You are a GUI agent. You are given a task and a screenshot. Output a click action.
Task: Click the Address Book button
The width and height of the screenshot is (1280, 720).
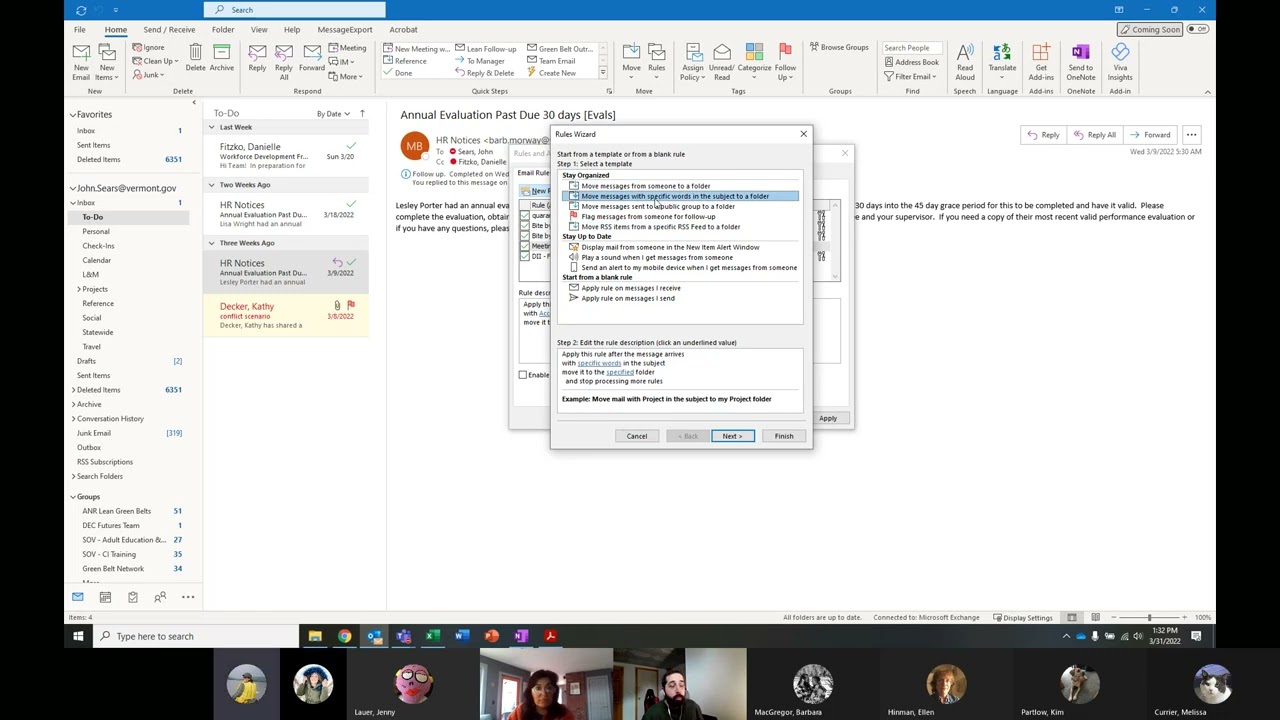(x=910, y=62)
